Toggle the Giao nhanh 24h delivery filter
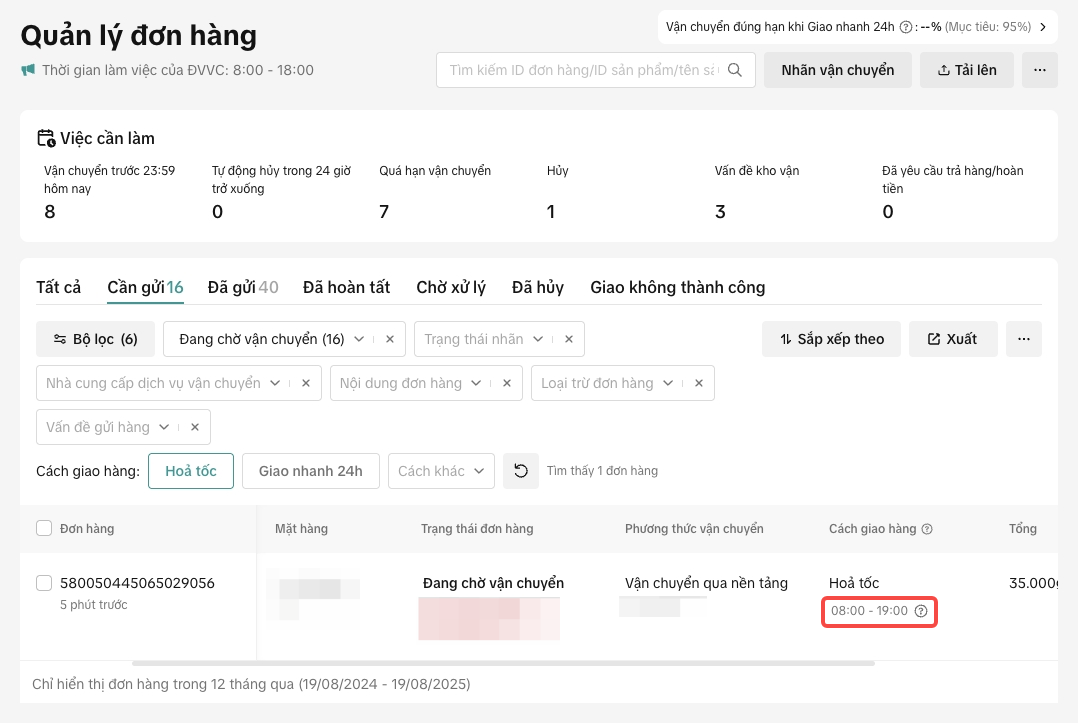 click(310, 471)
